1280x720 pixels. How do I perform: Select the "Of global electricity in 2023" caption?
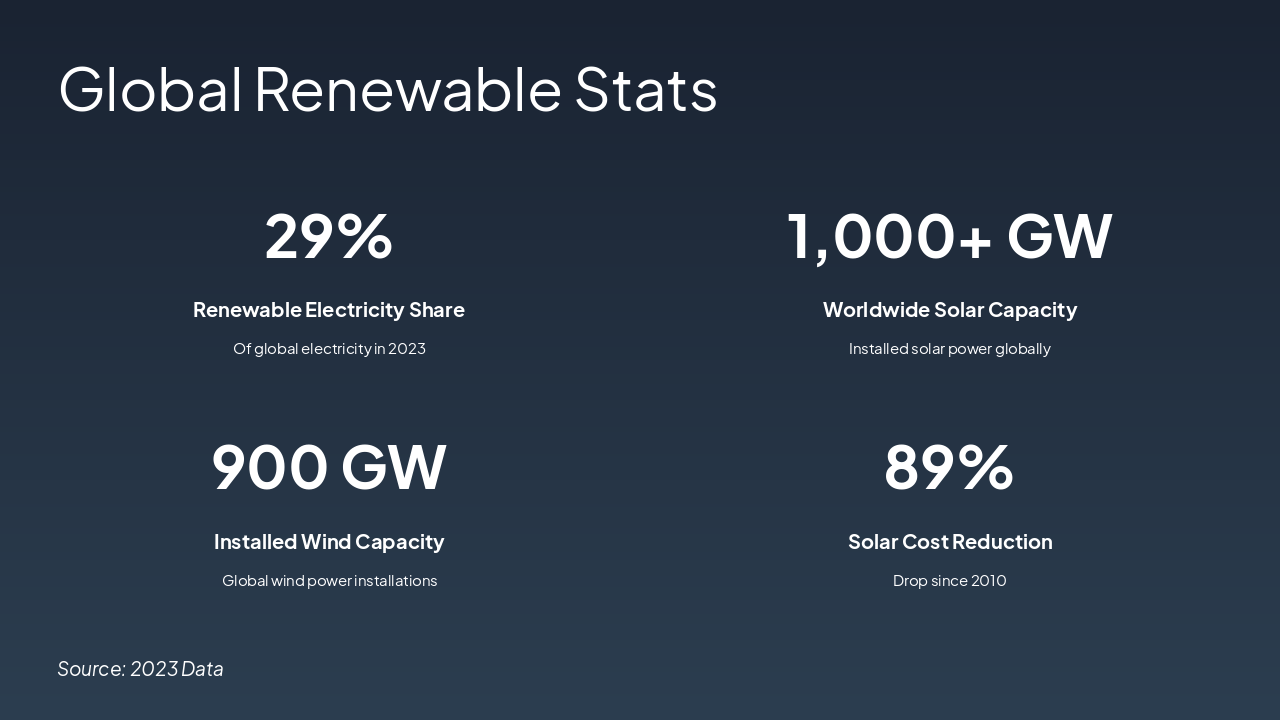(x=329, y=349)
